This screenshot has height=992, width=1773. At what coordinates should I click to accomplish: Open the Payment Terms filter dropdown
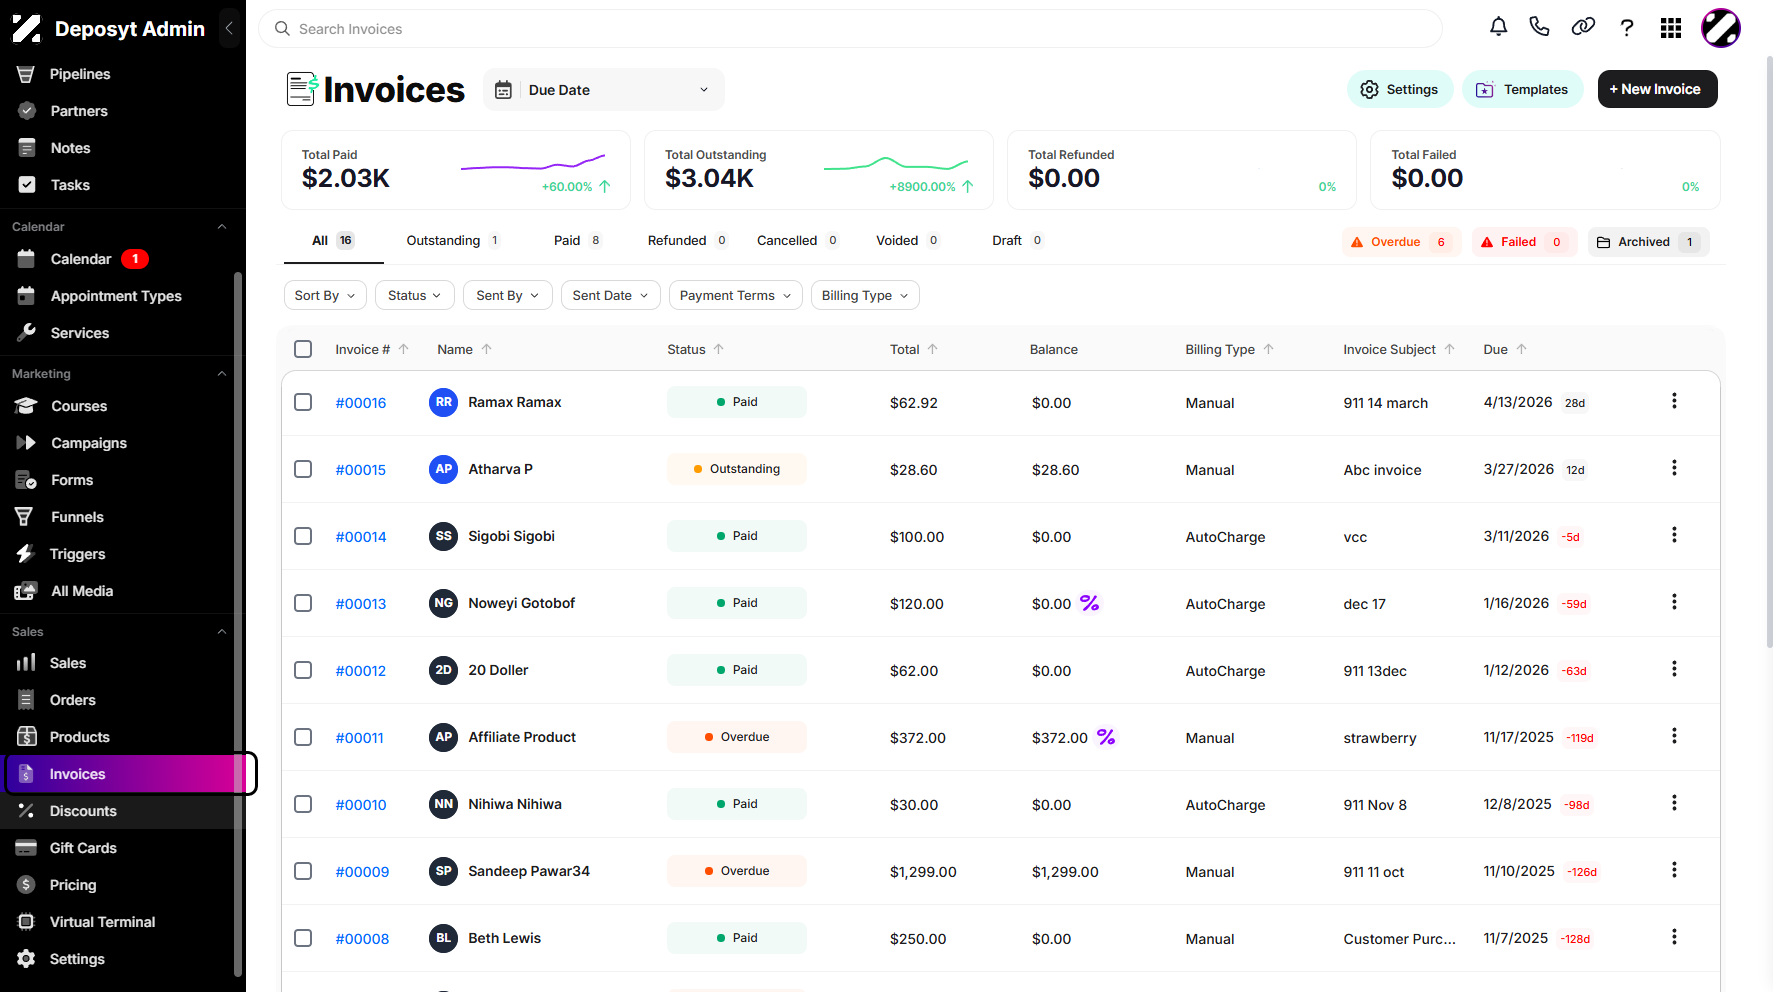click(735, 295)
